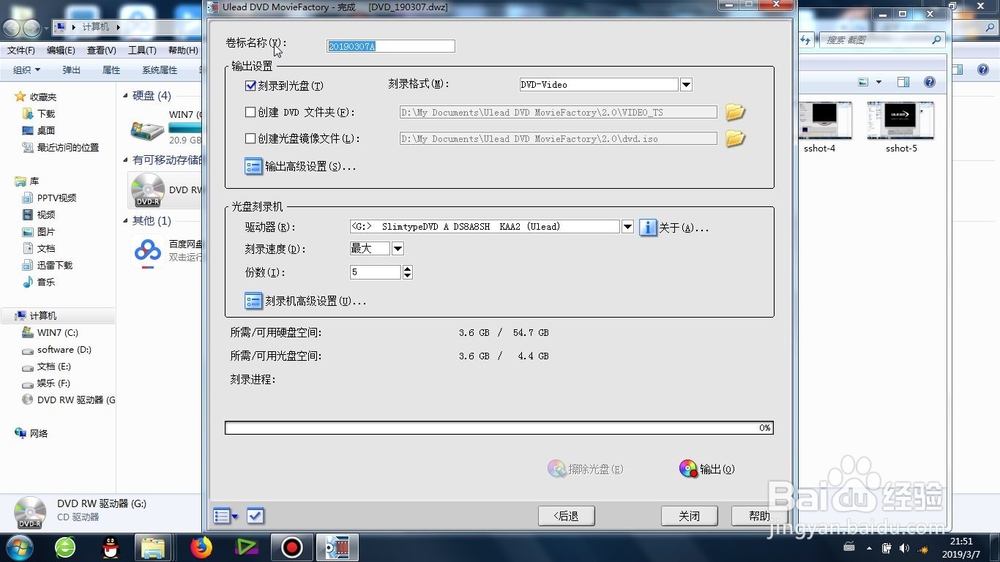The image size is (1000, 562).
Task: Open Baidu Netdisk icon in Explorer
Action: click(x=147, y=251)
